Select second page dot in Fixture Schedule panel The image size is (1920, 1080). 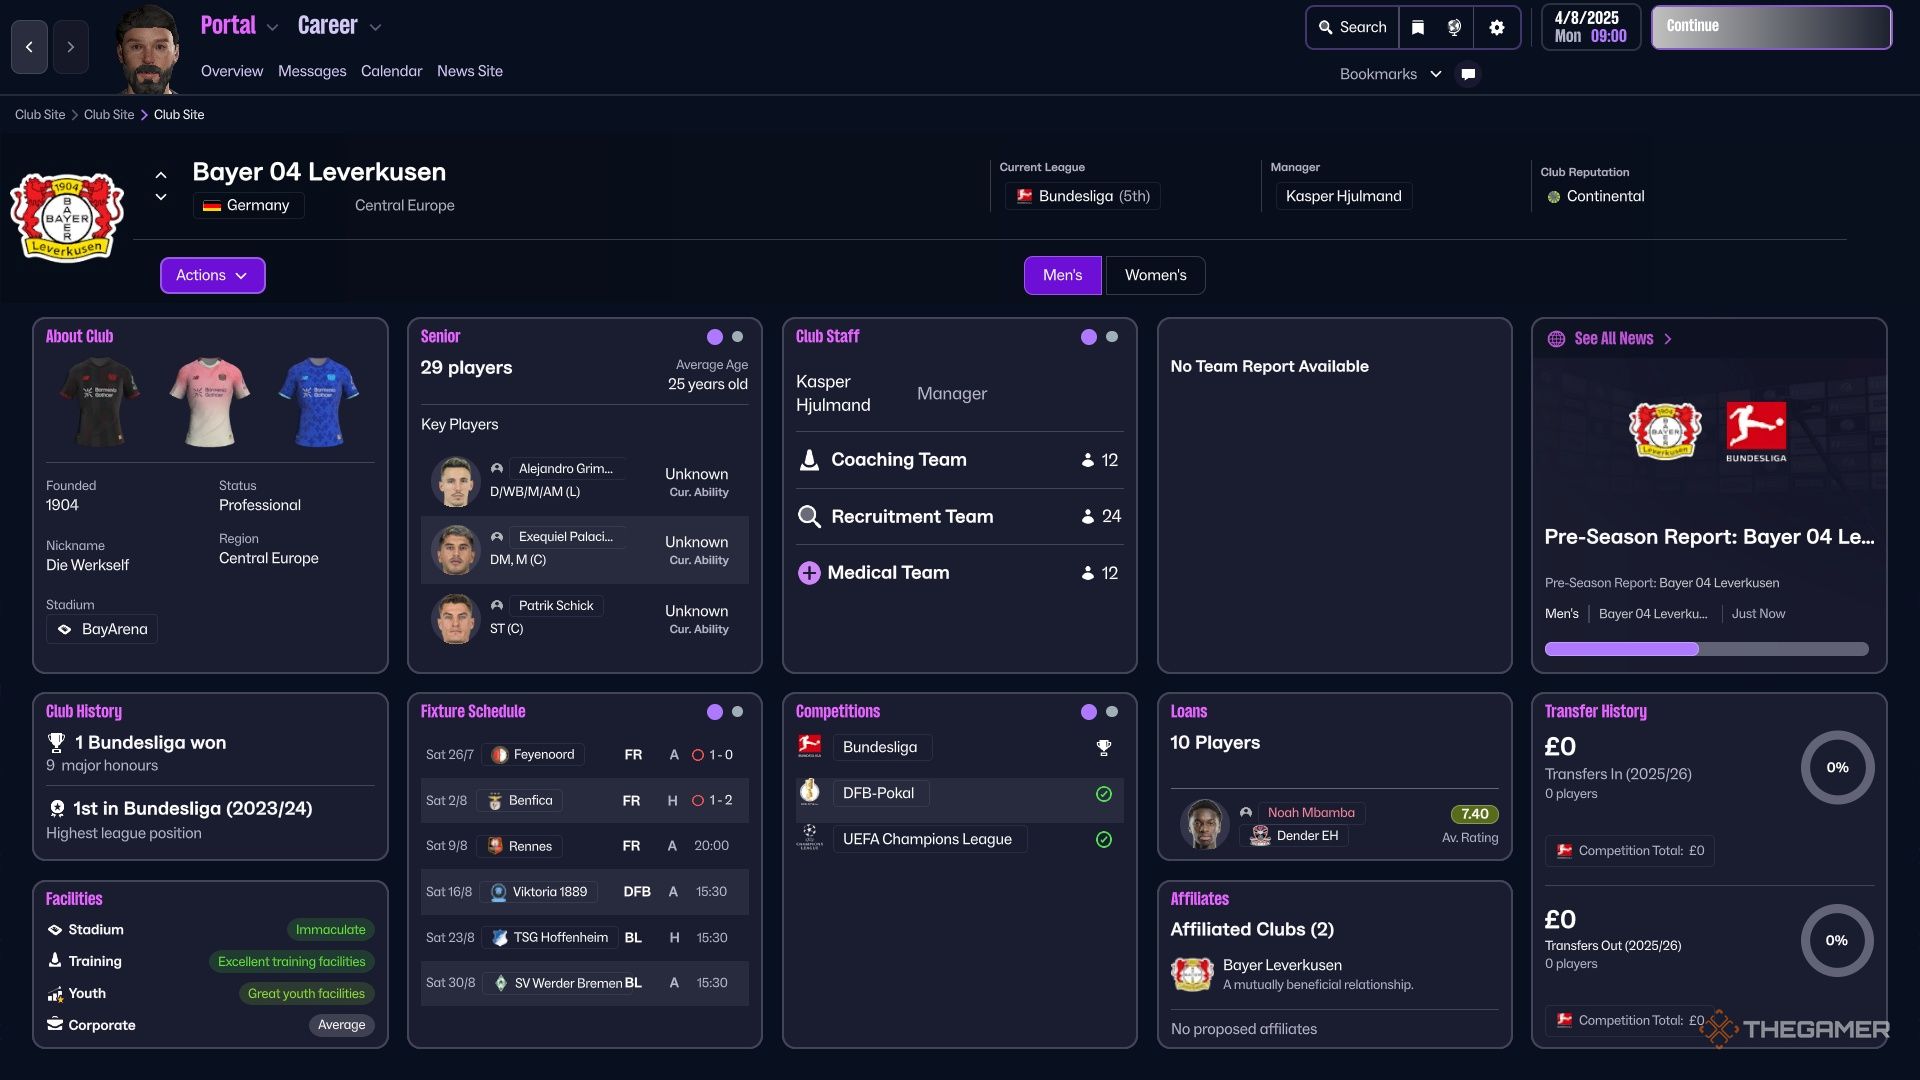(x=737, y=712)
